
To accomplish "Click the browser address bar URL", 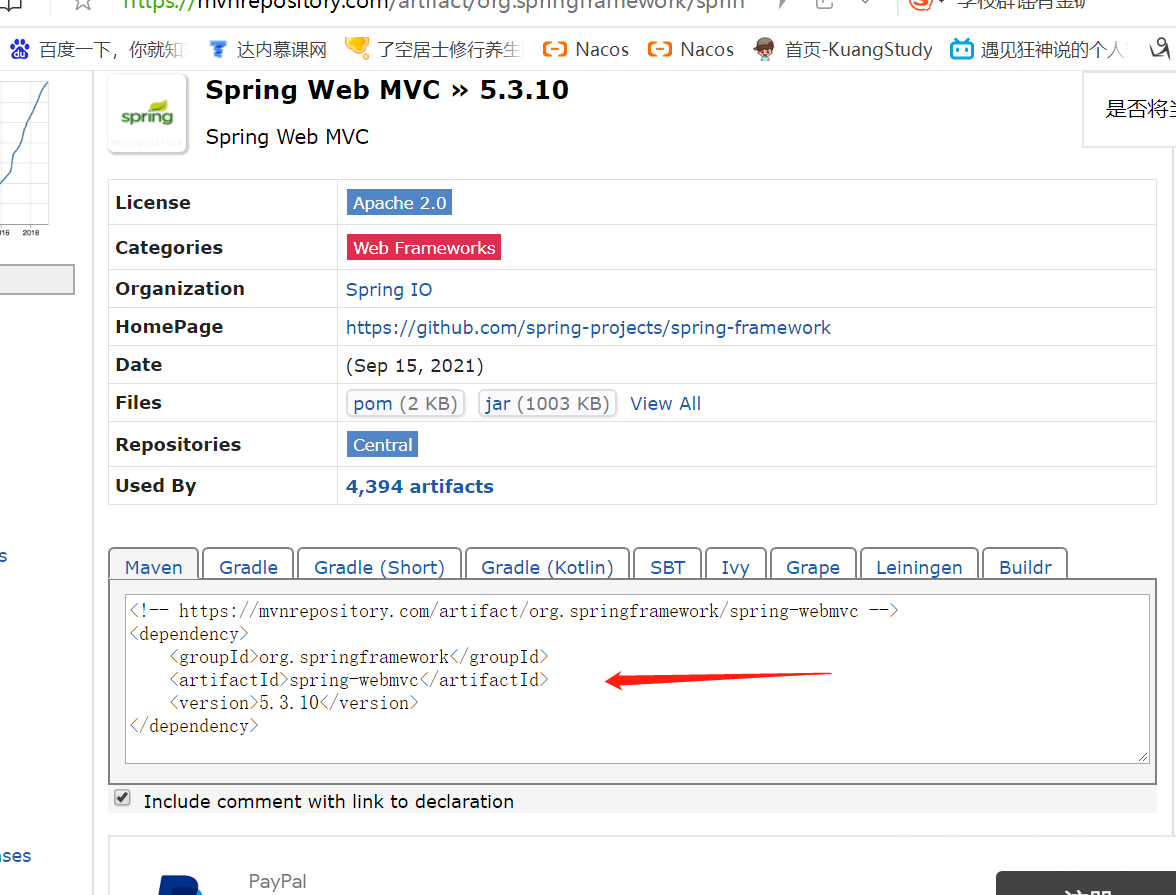I will [x=434, y=5].
